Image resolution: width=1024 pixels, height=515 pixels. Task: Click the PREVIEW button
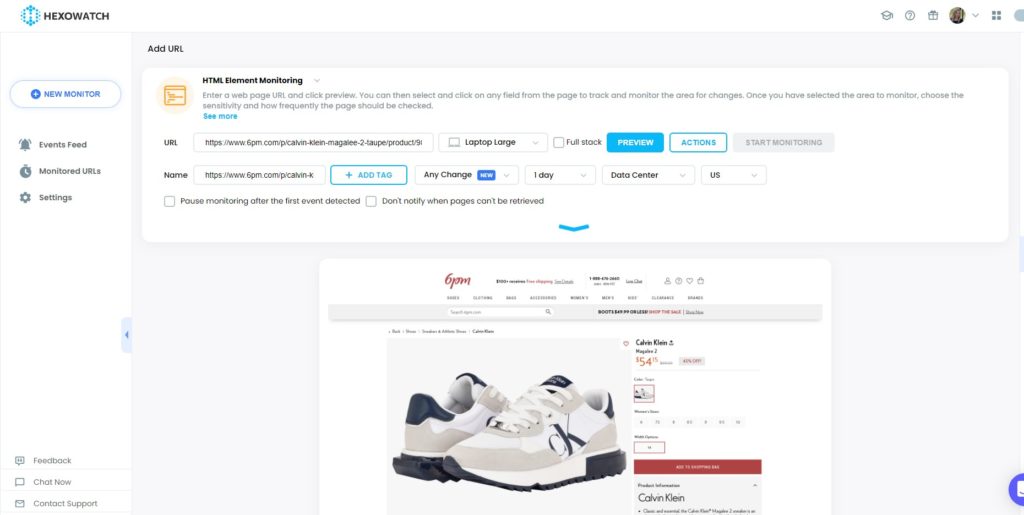tap(635, 142)
